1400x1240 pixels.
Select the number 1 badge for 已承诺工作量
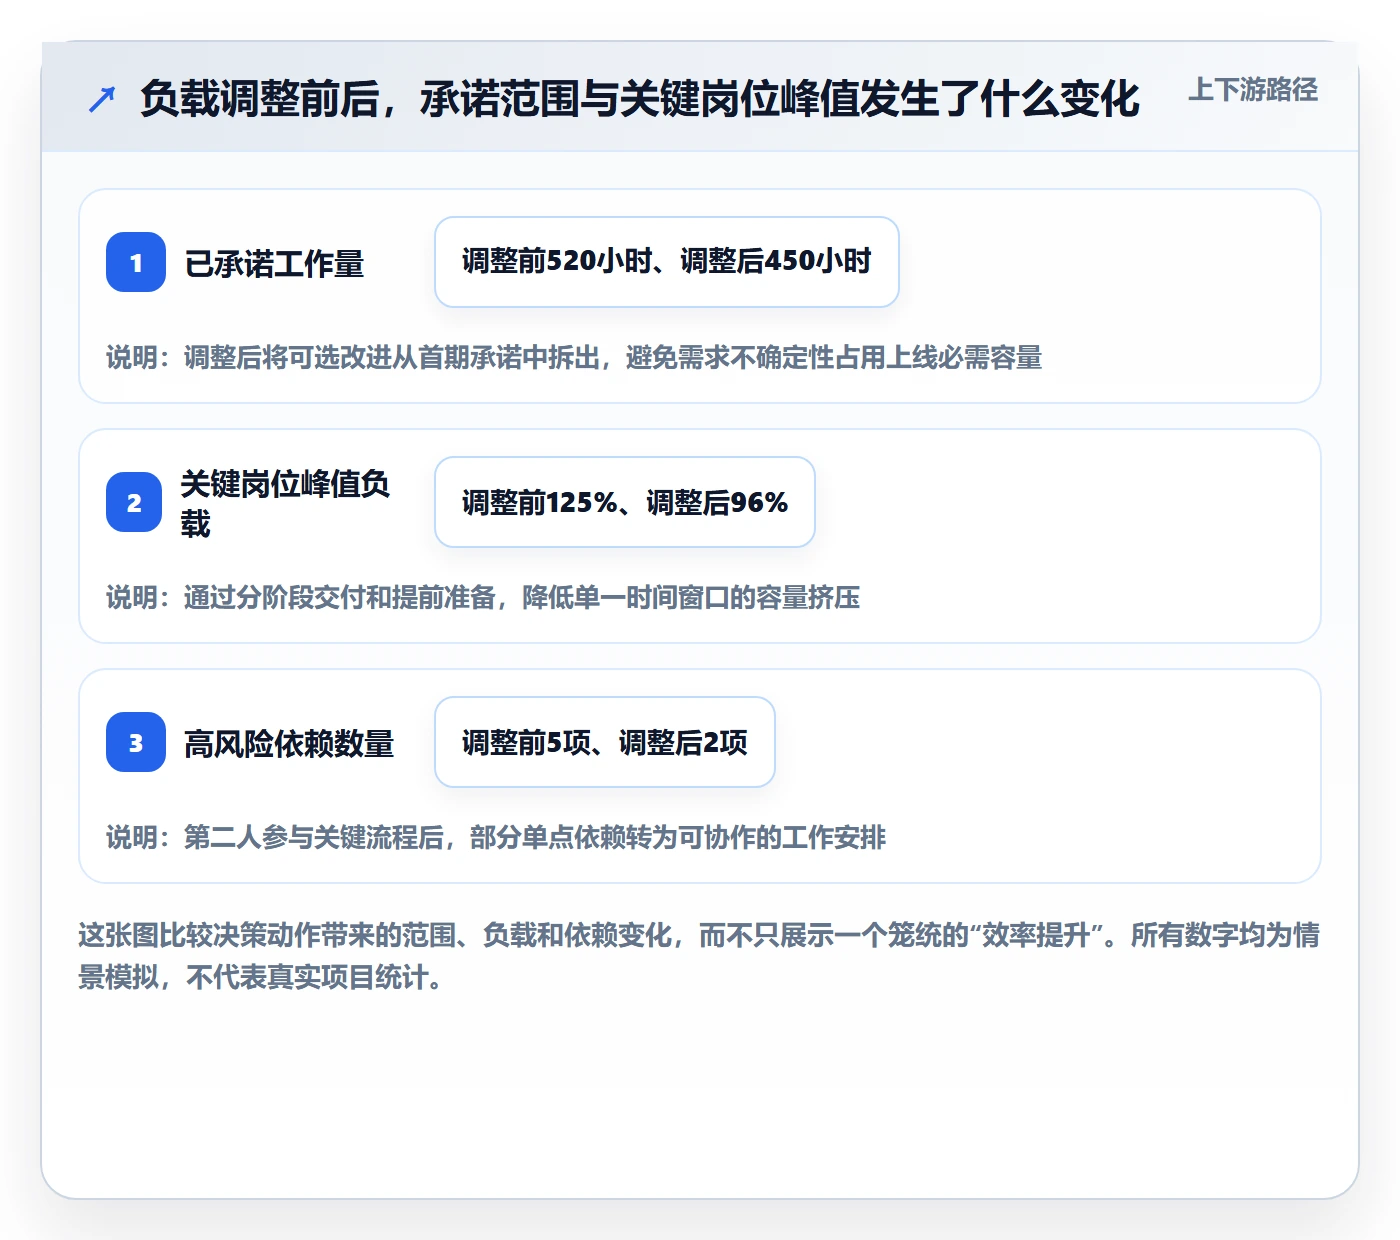coord(136,262)
